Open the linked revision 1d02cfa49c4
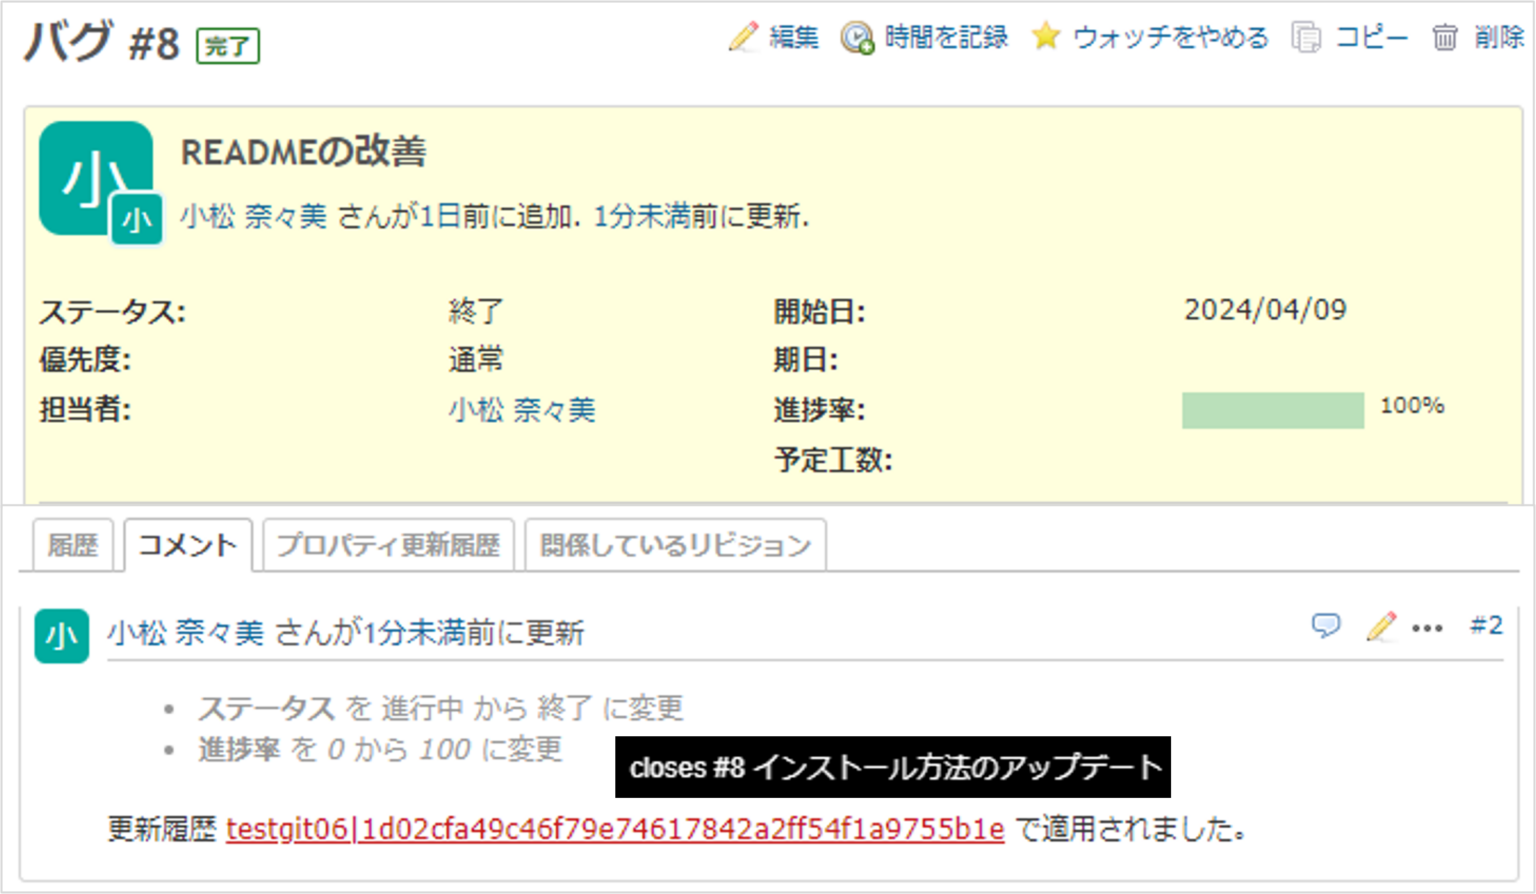The width and height of the screenshot is (1536, 894). pyautogui.click(x=617, y=829)
